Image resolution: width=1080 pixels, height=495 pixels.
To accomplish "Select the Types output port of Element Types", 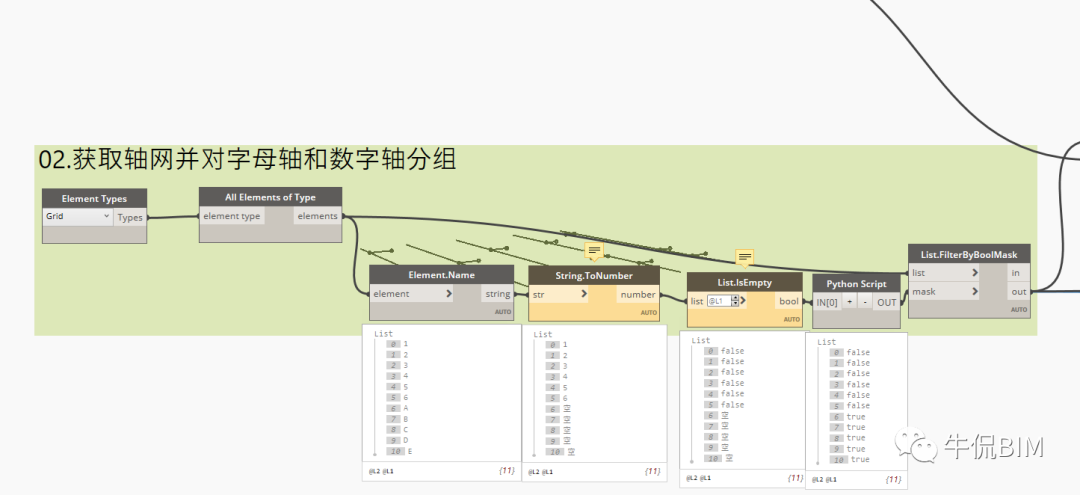I will point(129,218).
